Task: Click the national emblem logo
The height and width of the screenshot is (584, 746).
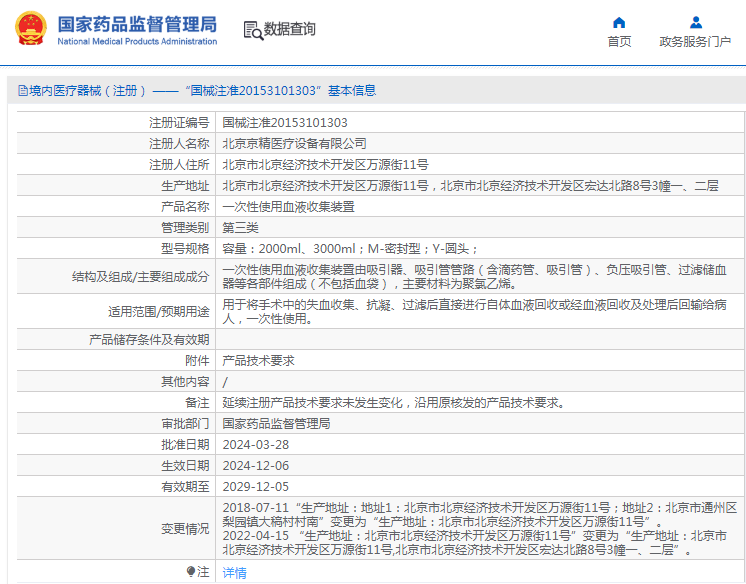Action: point(31,29)
